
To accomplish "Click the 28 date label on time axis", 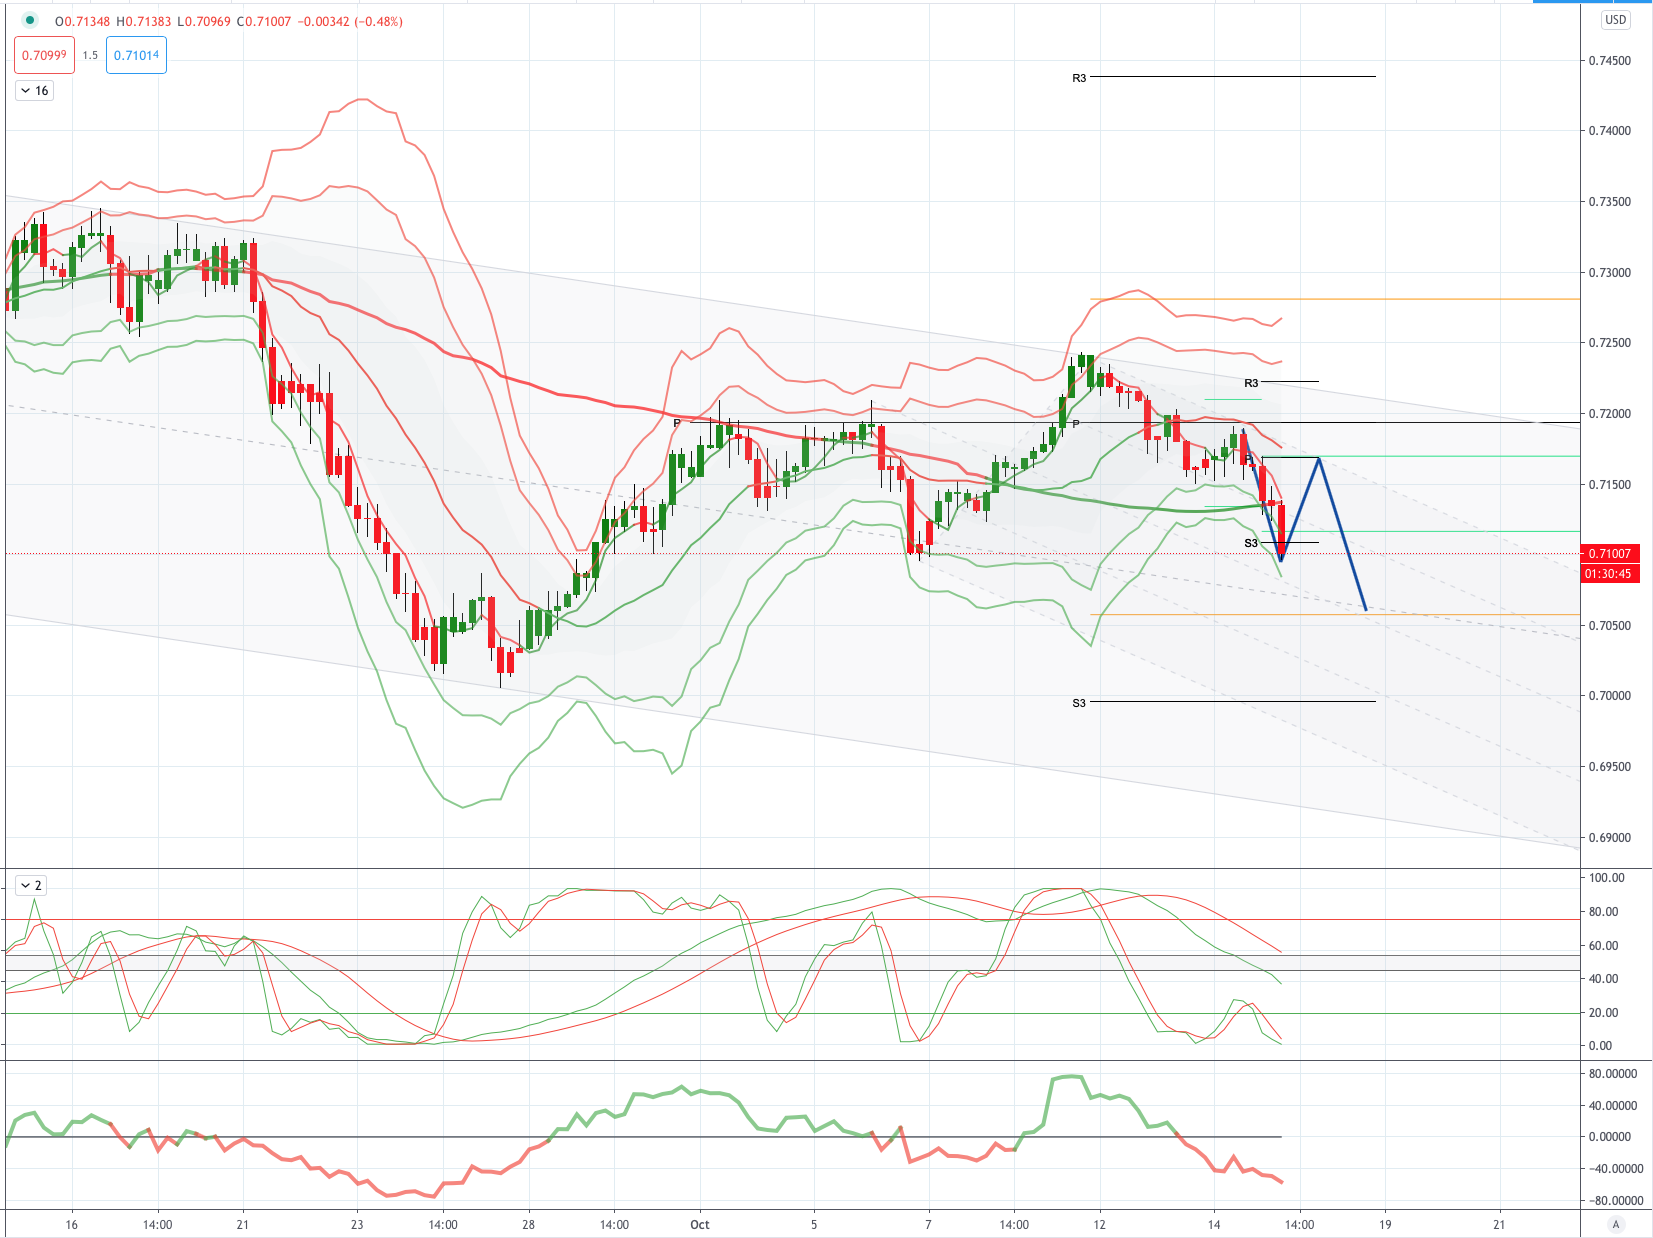I will point(528,1224).
